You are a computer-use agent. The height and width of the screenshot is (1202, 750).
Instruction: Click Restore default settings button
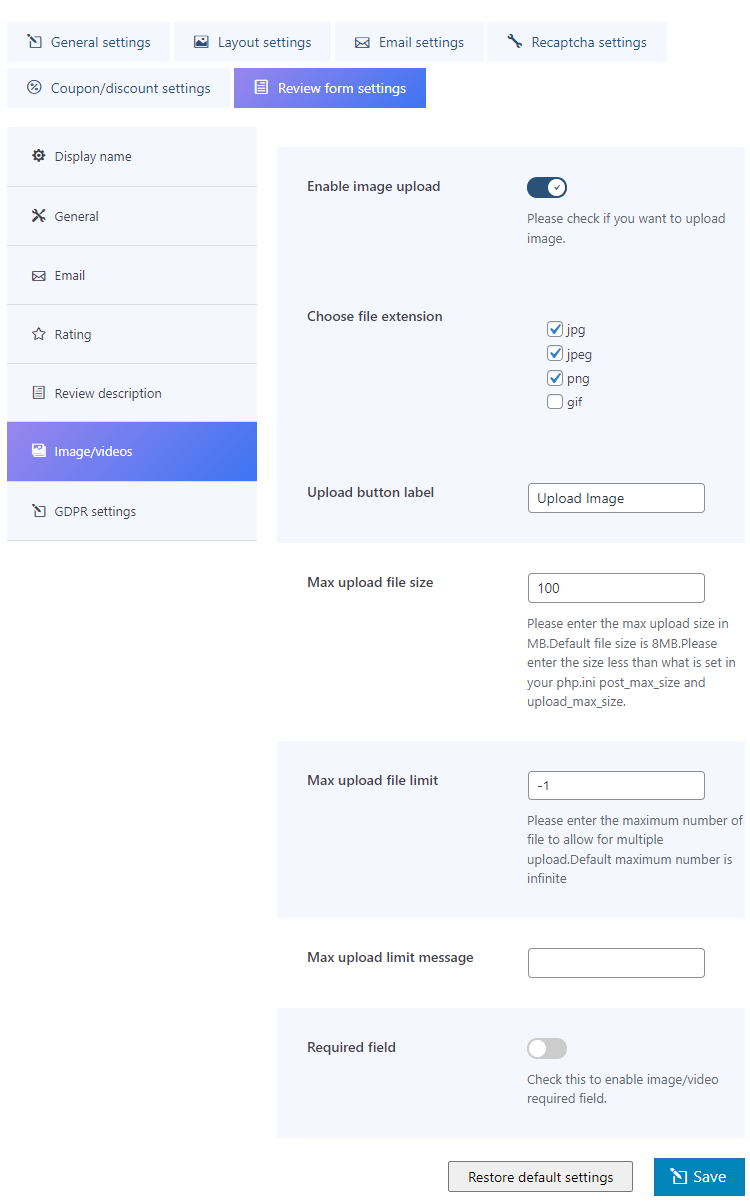coord(540,1177)
